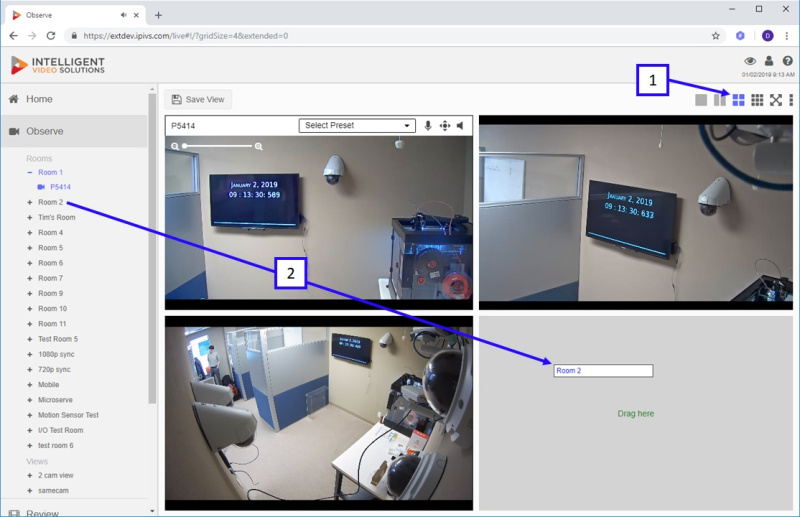Toggle the microphone on P5414 camera

[x=428, y=126]
